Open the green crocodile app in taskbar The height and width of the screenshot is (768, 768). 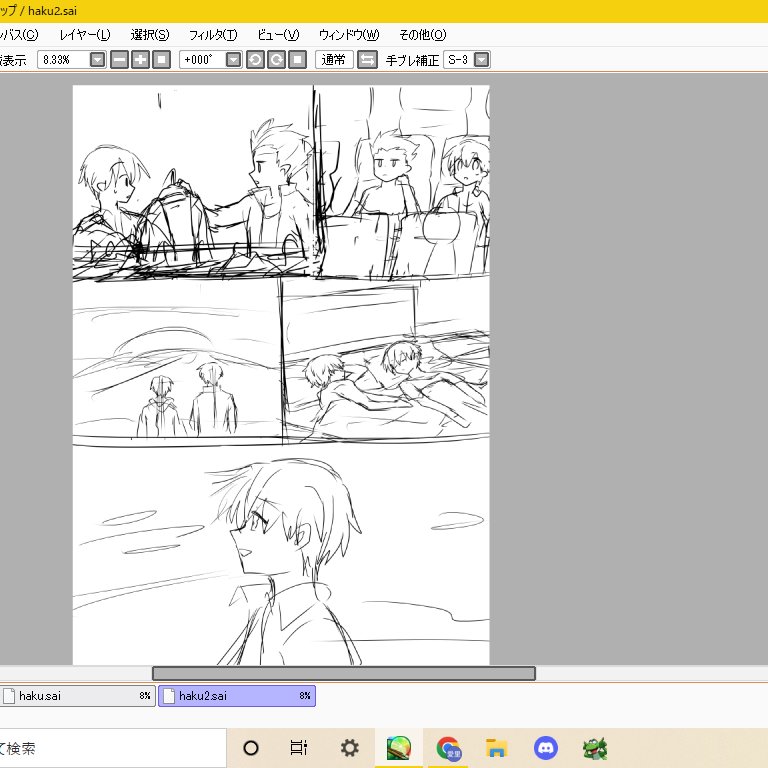pos(595,748)
